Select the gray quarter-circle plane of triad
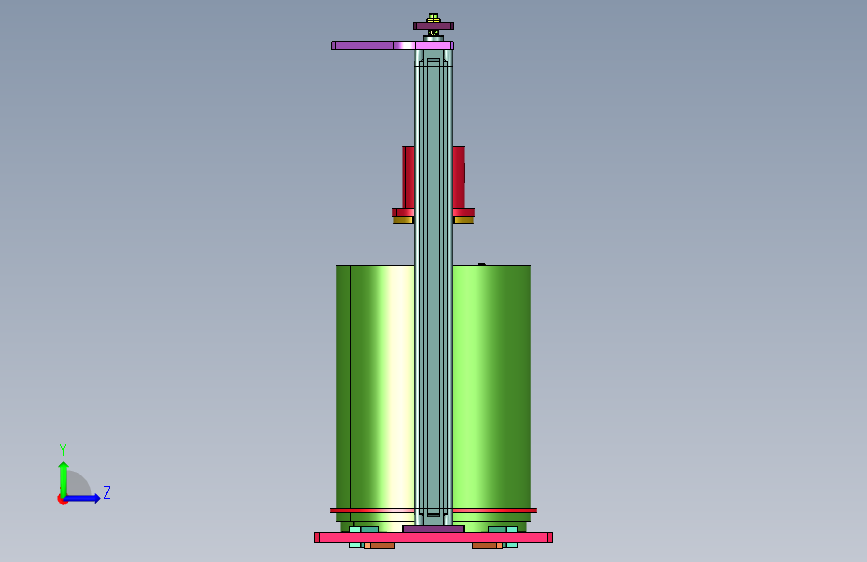 pyautogui.click(x=79, y=484)
